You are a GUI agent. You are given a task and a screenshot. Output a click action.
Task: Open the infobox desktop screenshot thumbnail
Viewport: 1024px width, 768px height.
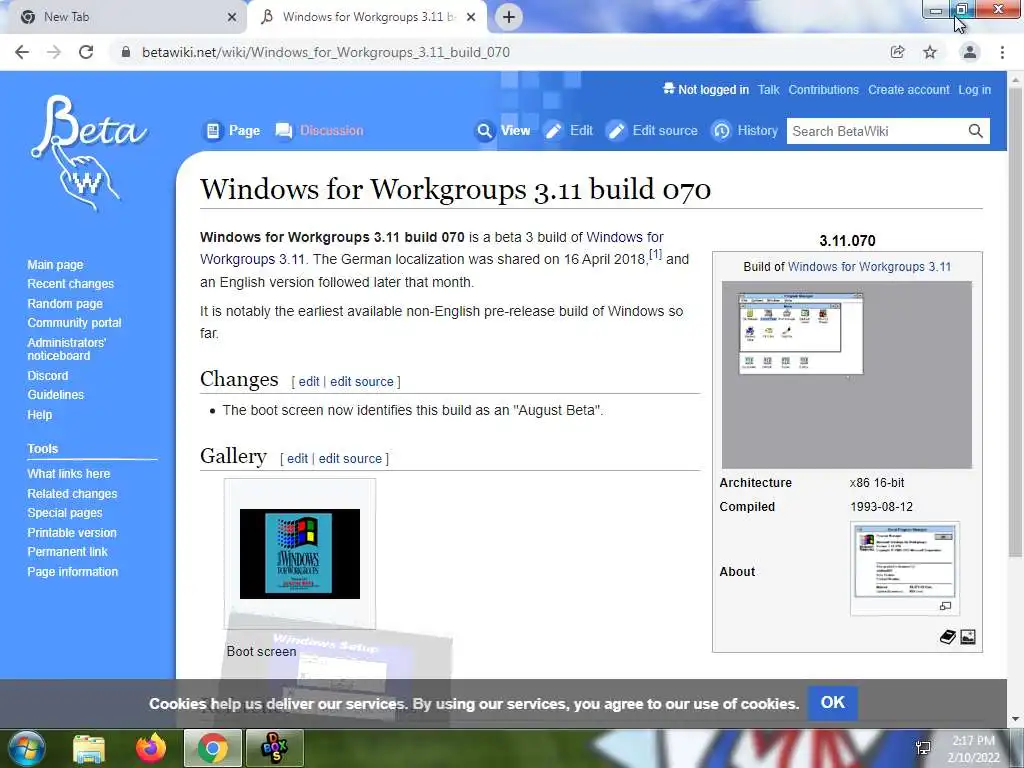(x=846, y=375)
